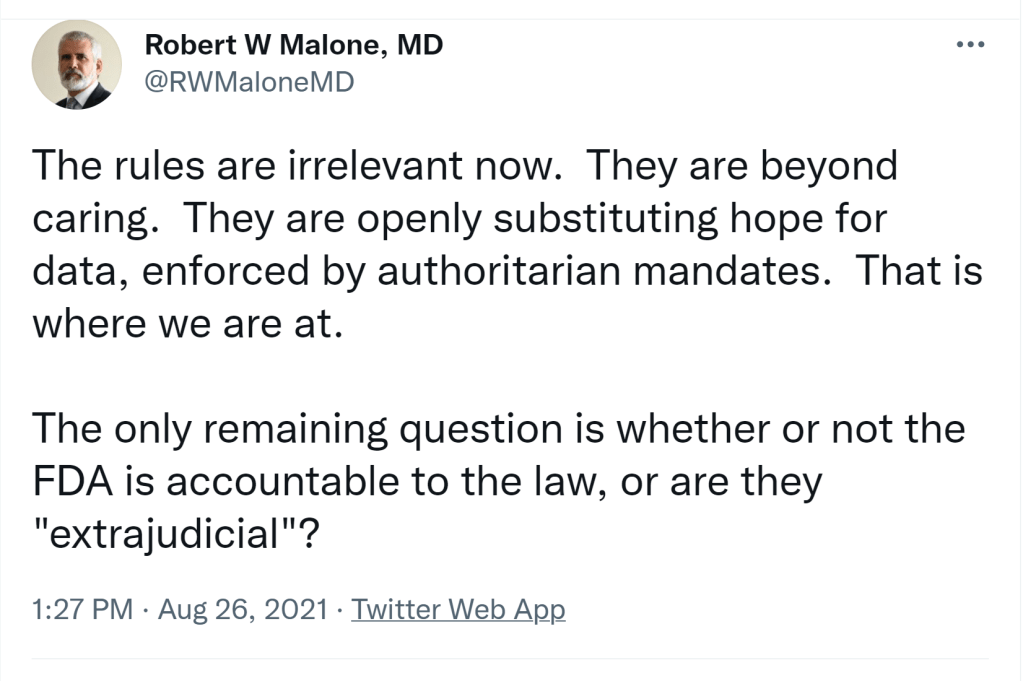Click the @RWMaloneMD handle
Screen dimensions: 1023x681
[249, 82]
